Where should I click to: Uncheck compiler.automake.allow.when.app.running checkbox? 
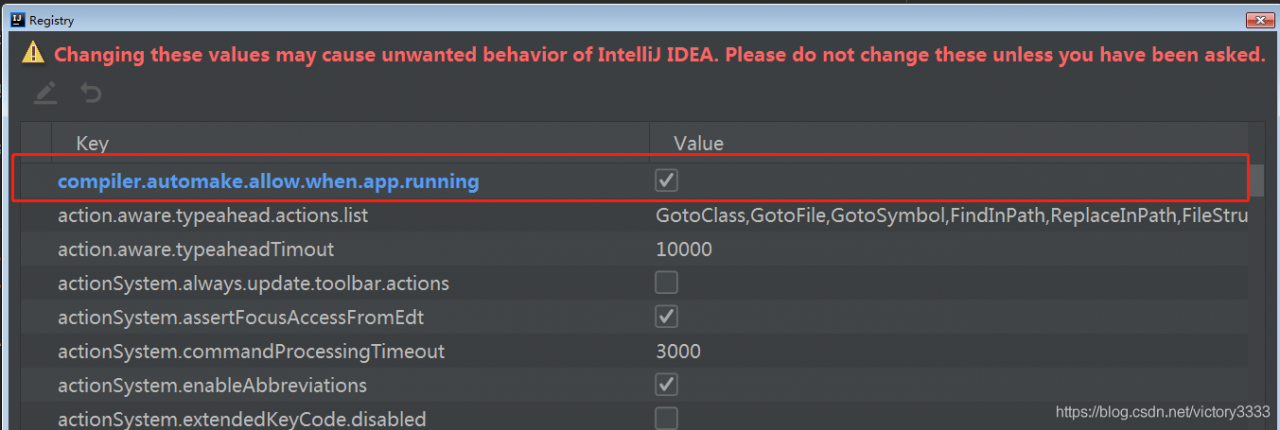click(x=666, y=180)
